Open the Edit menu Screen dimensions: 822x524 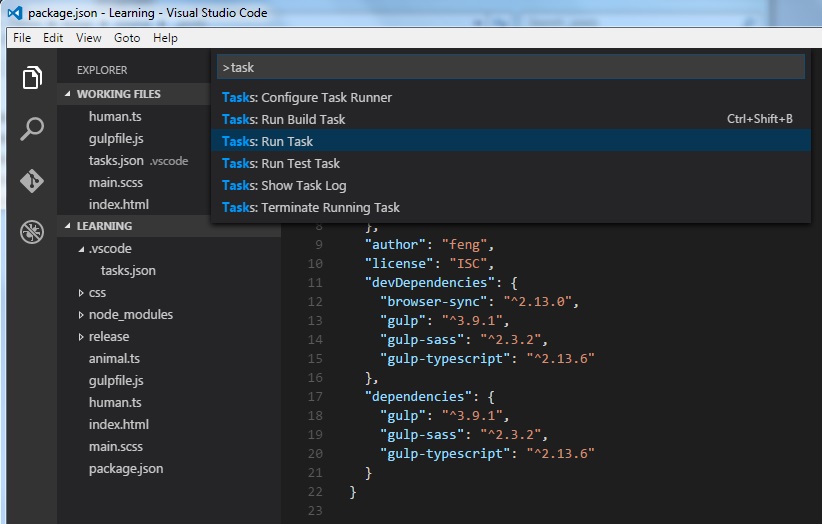tap(53, 38)
